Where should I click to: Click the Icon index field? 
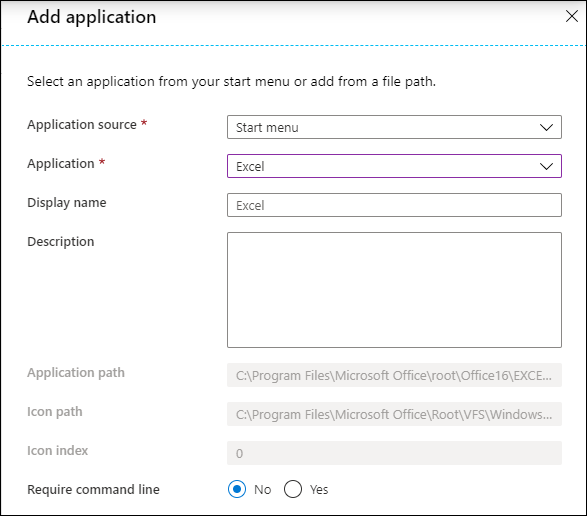click(x=394, y=453)
